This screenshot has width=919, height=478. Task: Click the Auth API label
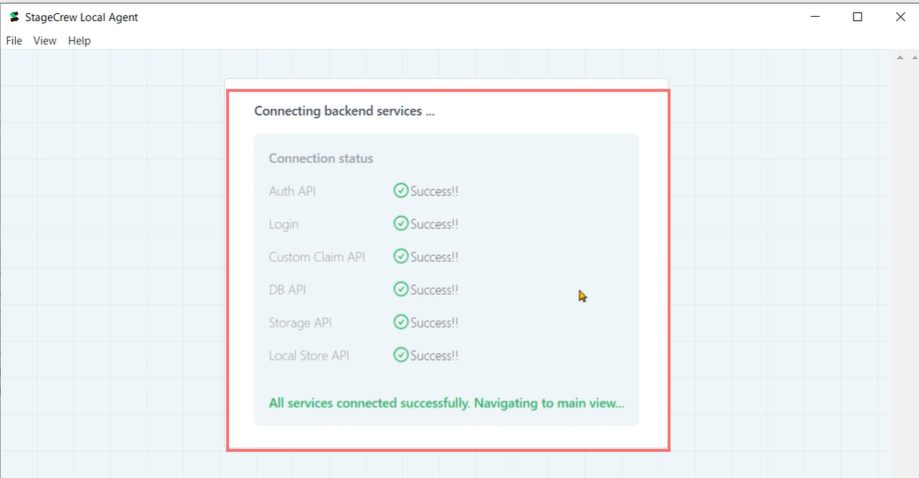pyautogui.click(x=292, y=191)
